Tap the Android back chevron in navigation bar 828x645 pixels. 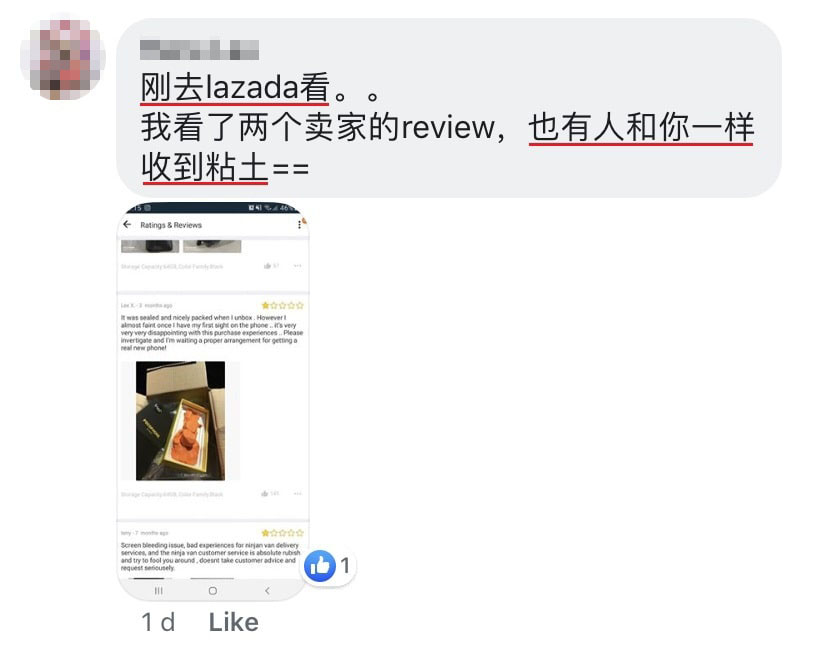pos(267,591)
